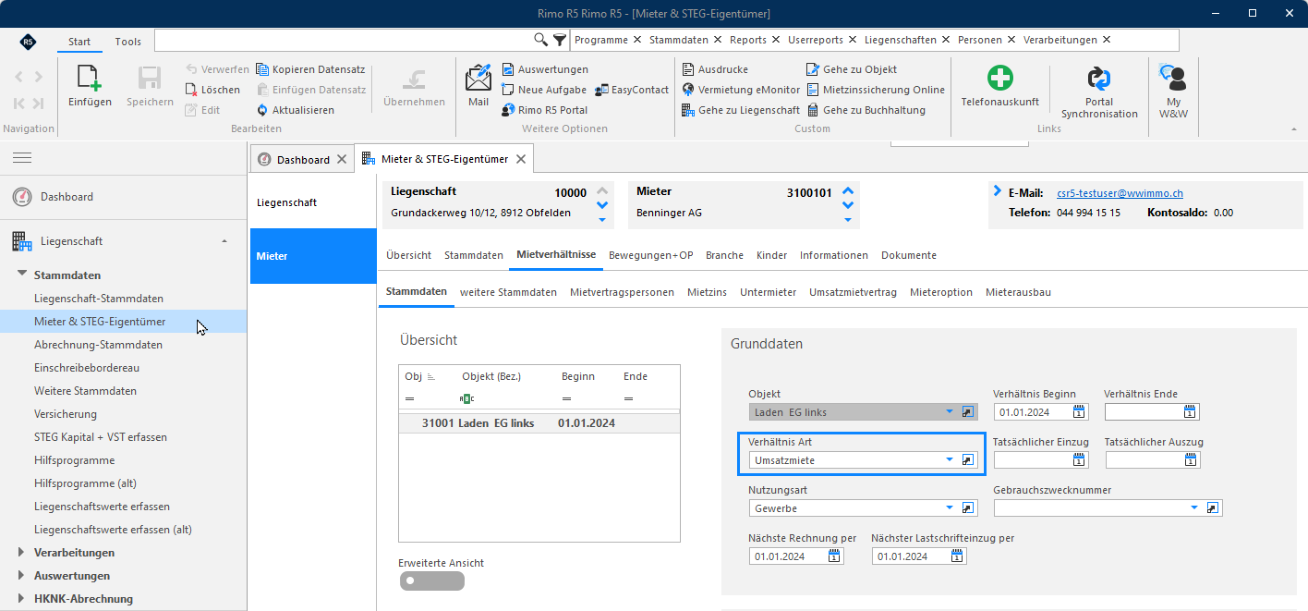1308x611 pixels.
Task: Switch to the Mietzins sub-tab
Action: pos(707,292)
